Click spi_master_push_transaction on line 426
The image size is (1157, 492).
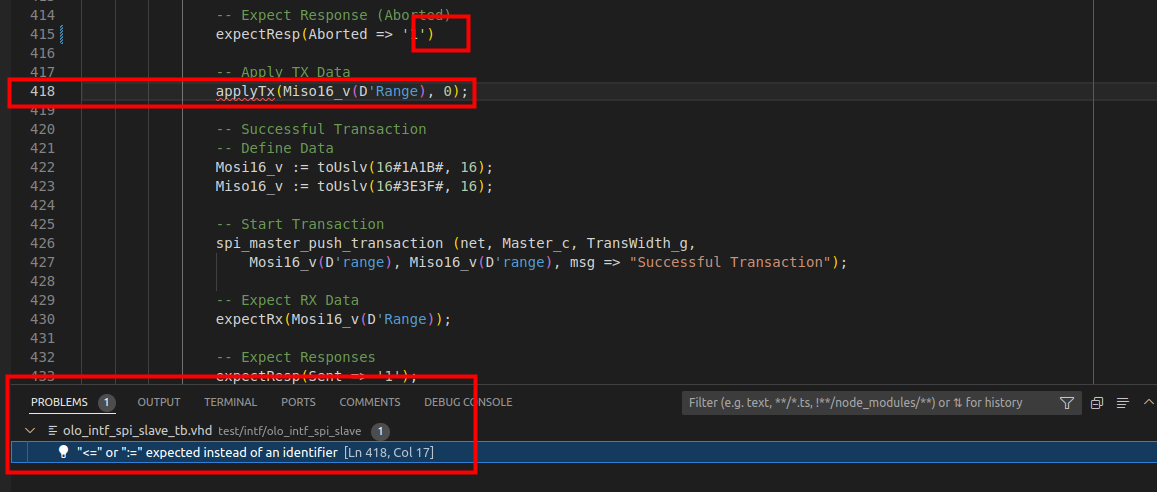tap(331, 243)
